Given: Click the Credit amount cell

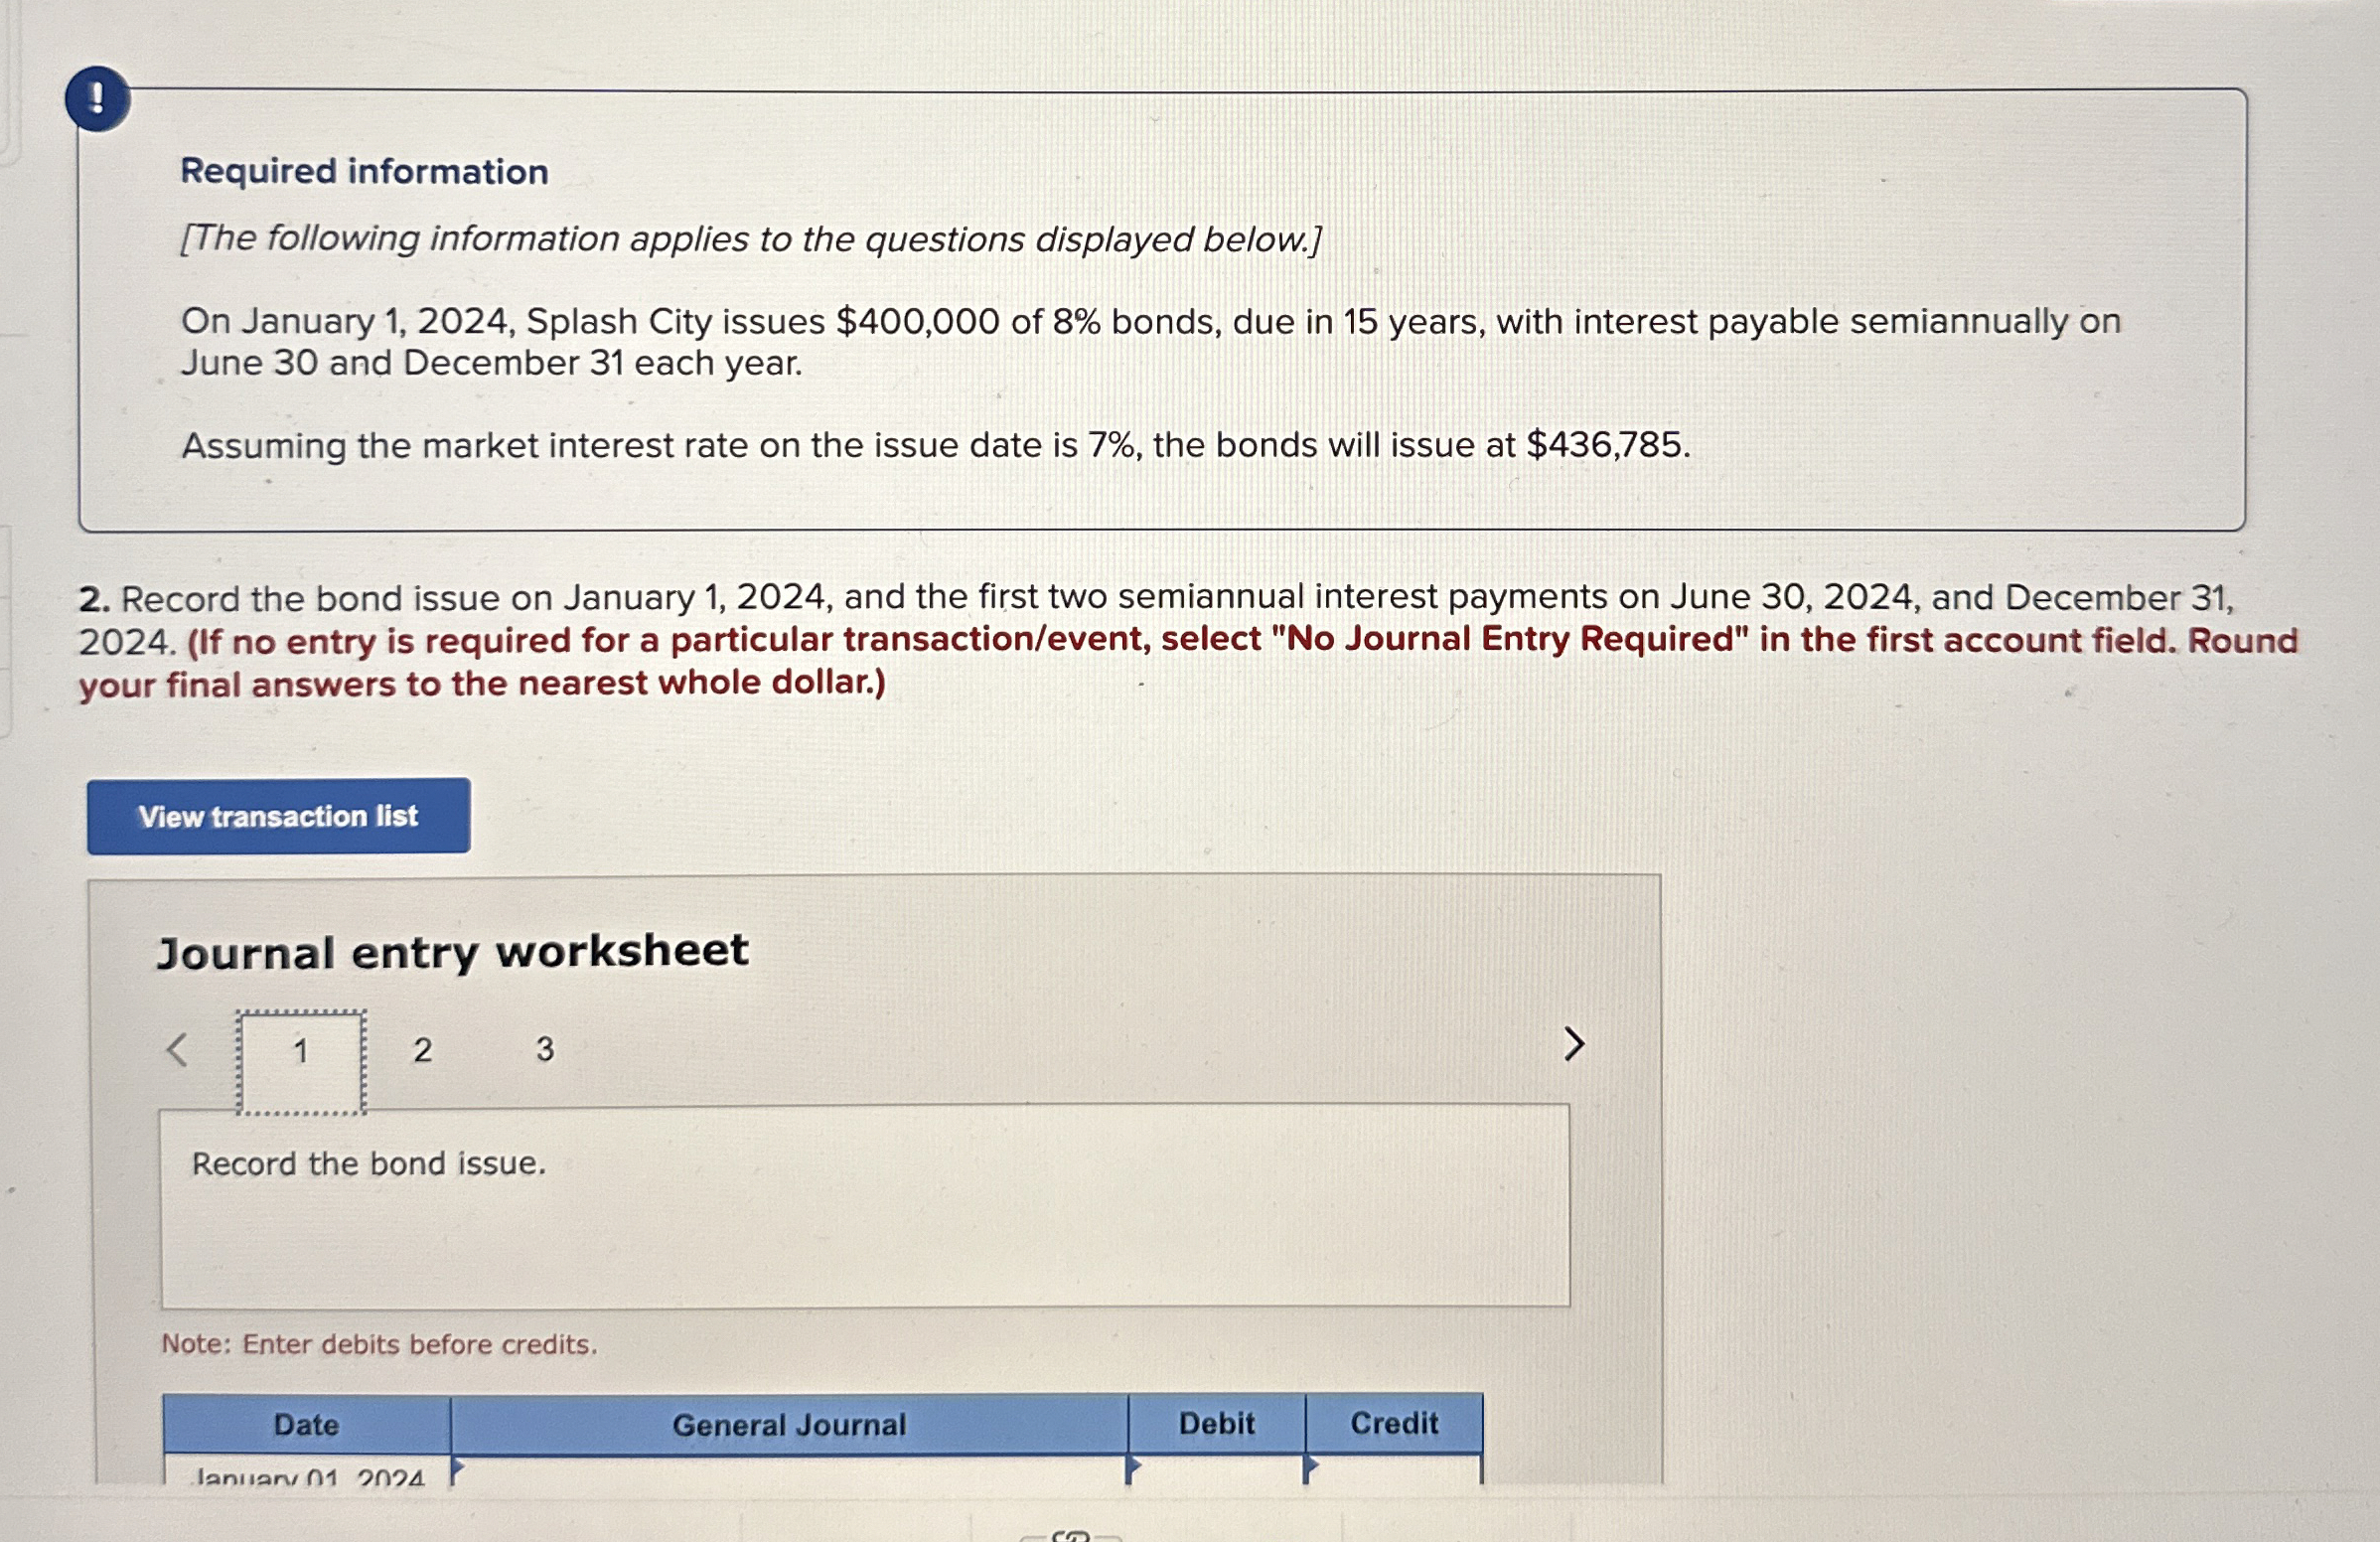Looking at the screenshot, I should 1394,1472.
